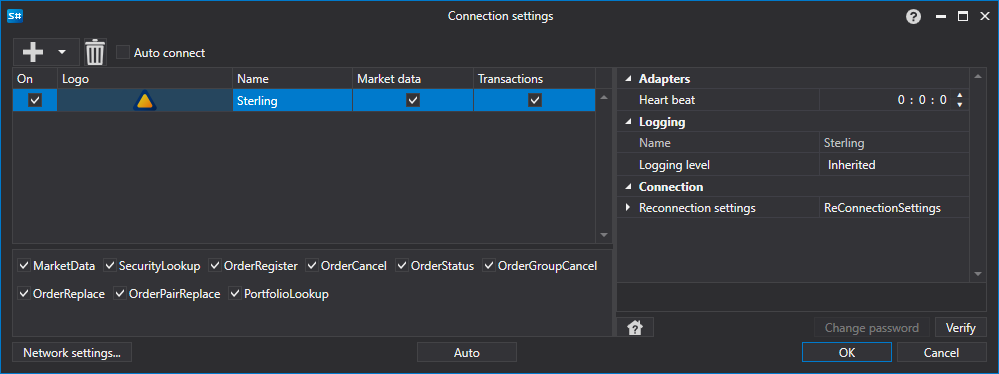Open the help question mark icon
This screenshot has width=999, height=374.
click(x=914, y=17)
